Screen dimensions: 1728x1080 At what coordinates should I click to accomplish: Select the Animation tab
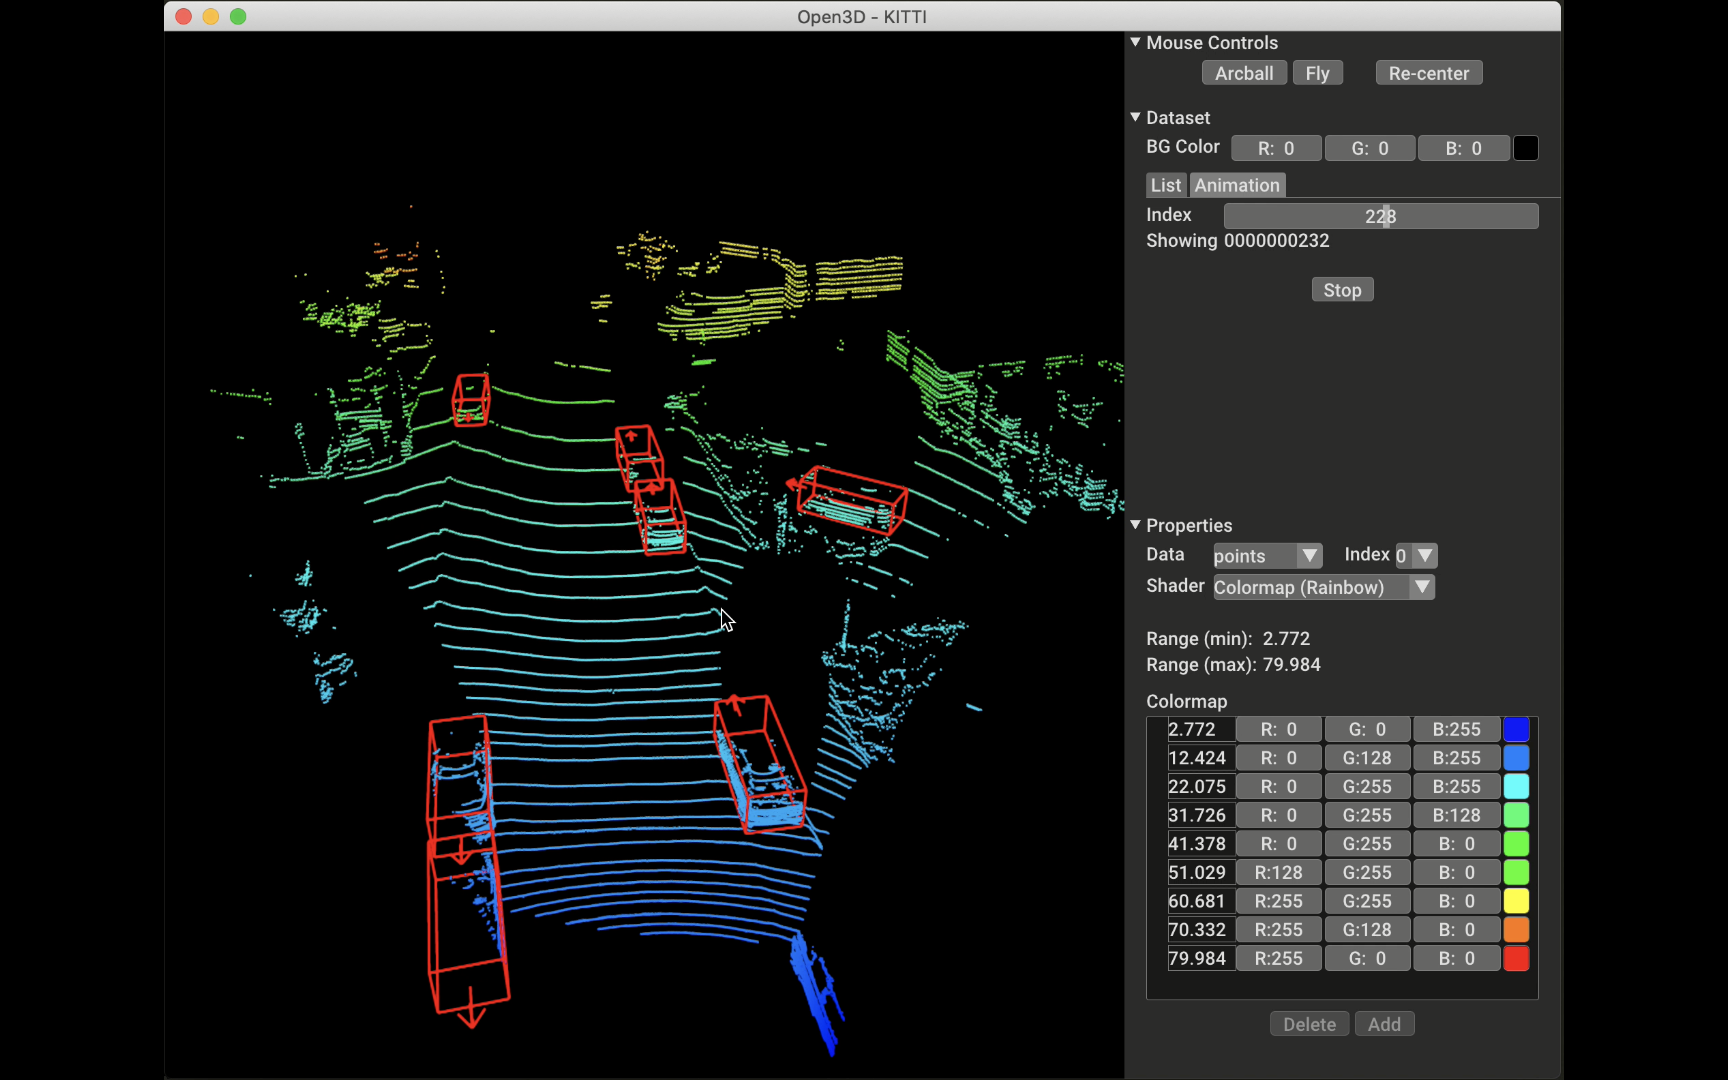[1236, 185]
